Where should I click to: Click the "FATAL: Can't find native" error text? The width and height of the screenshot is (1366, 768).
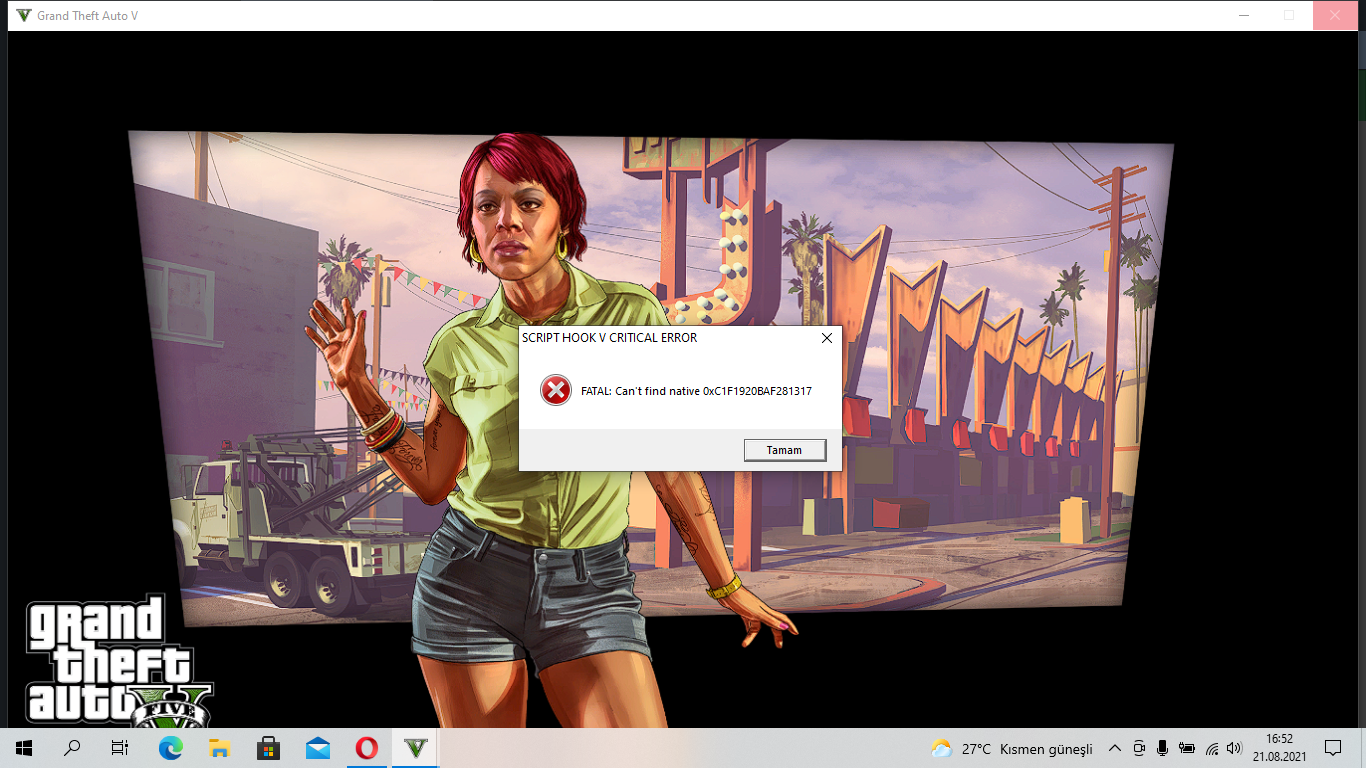coord(696,391)
